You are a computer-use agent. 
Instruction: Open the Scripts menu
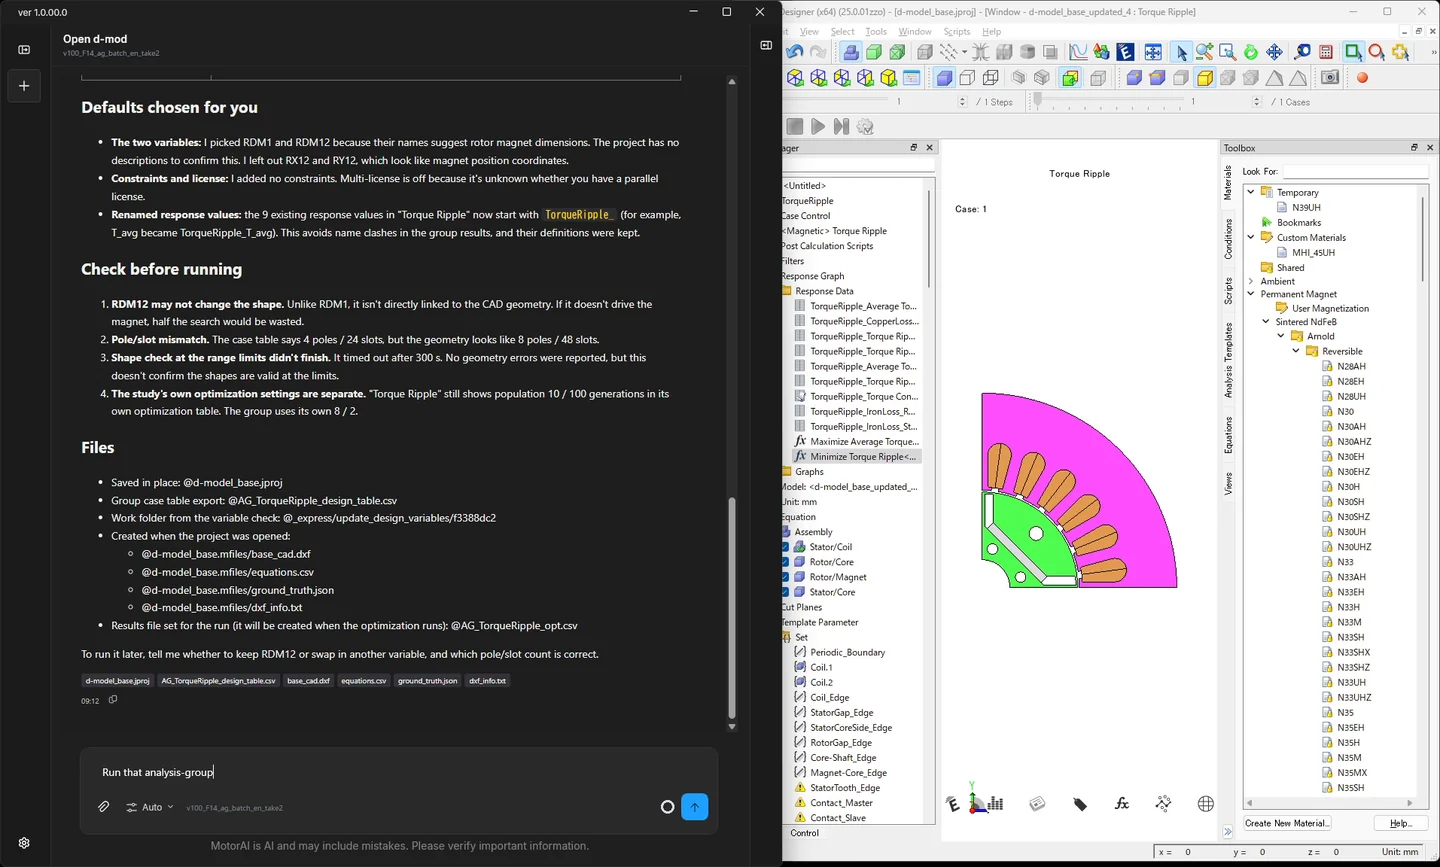coord(957,32)
